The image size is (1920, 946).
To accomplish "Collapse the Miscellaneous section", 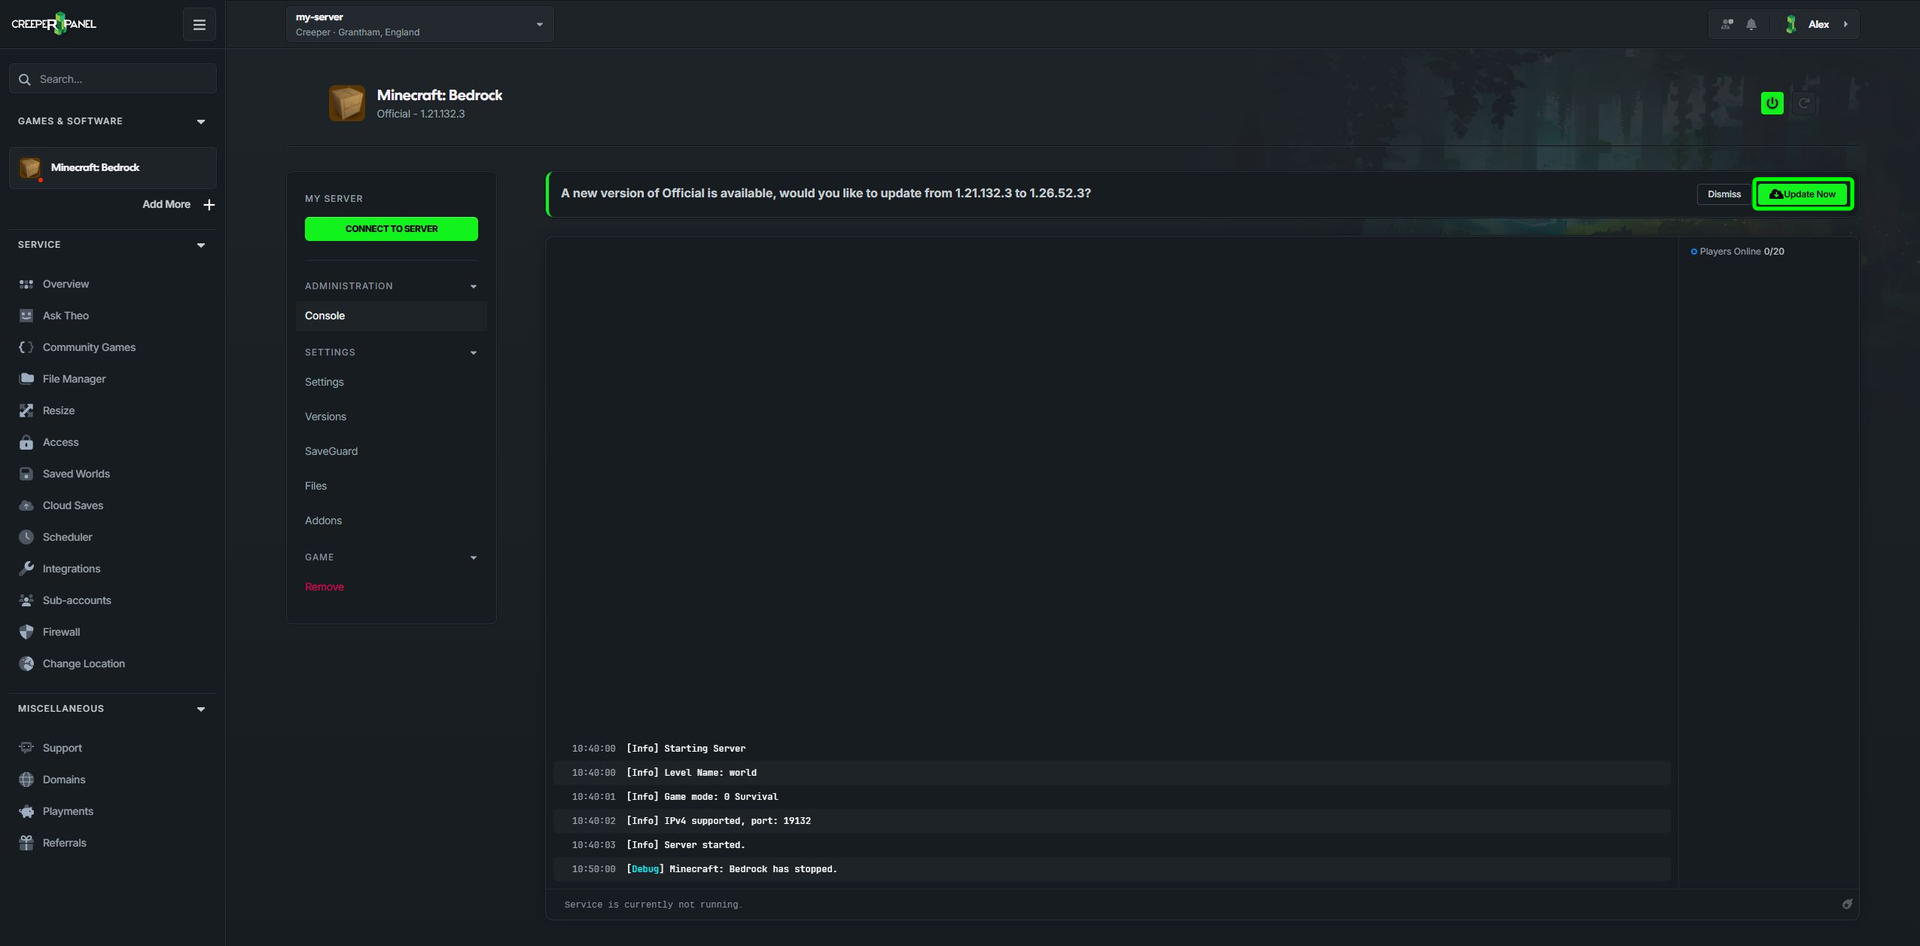I will (x=201, y=709).
